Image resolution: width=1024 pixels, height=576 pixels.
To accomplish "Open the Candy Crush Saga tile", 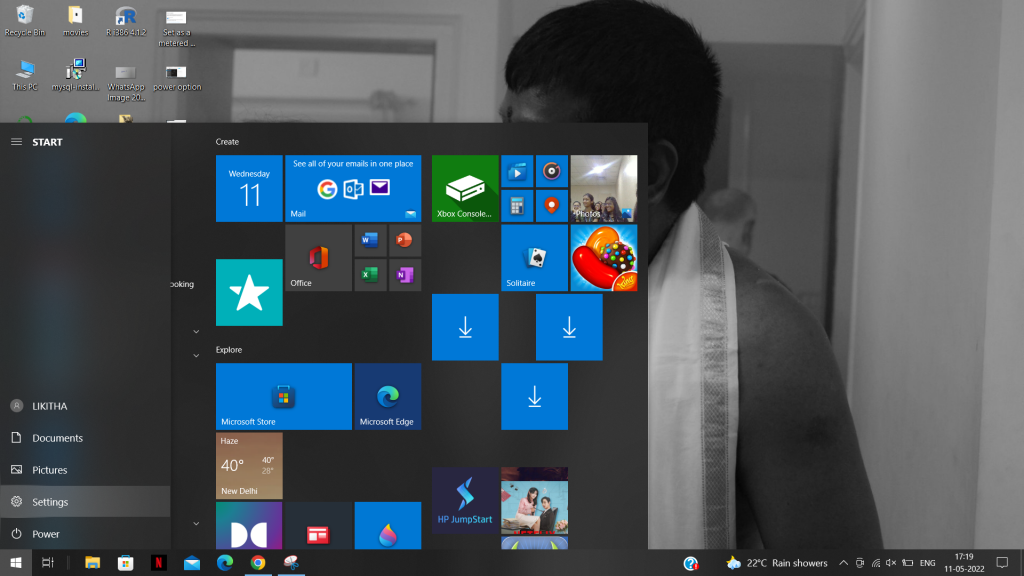I will point(604,258).
